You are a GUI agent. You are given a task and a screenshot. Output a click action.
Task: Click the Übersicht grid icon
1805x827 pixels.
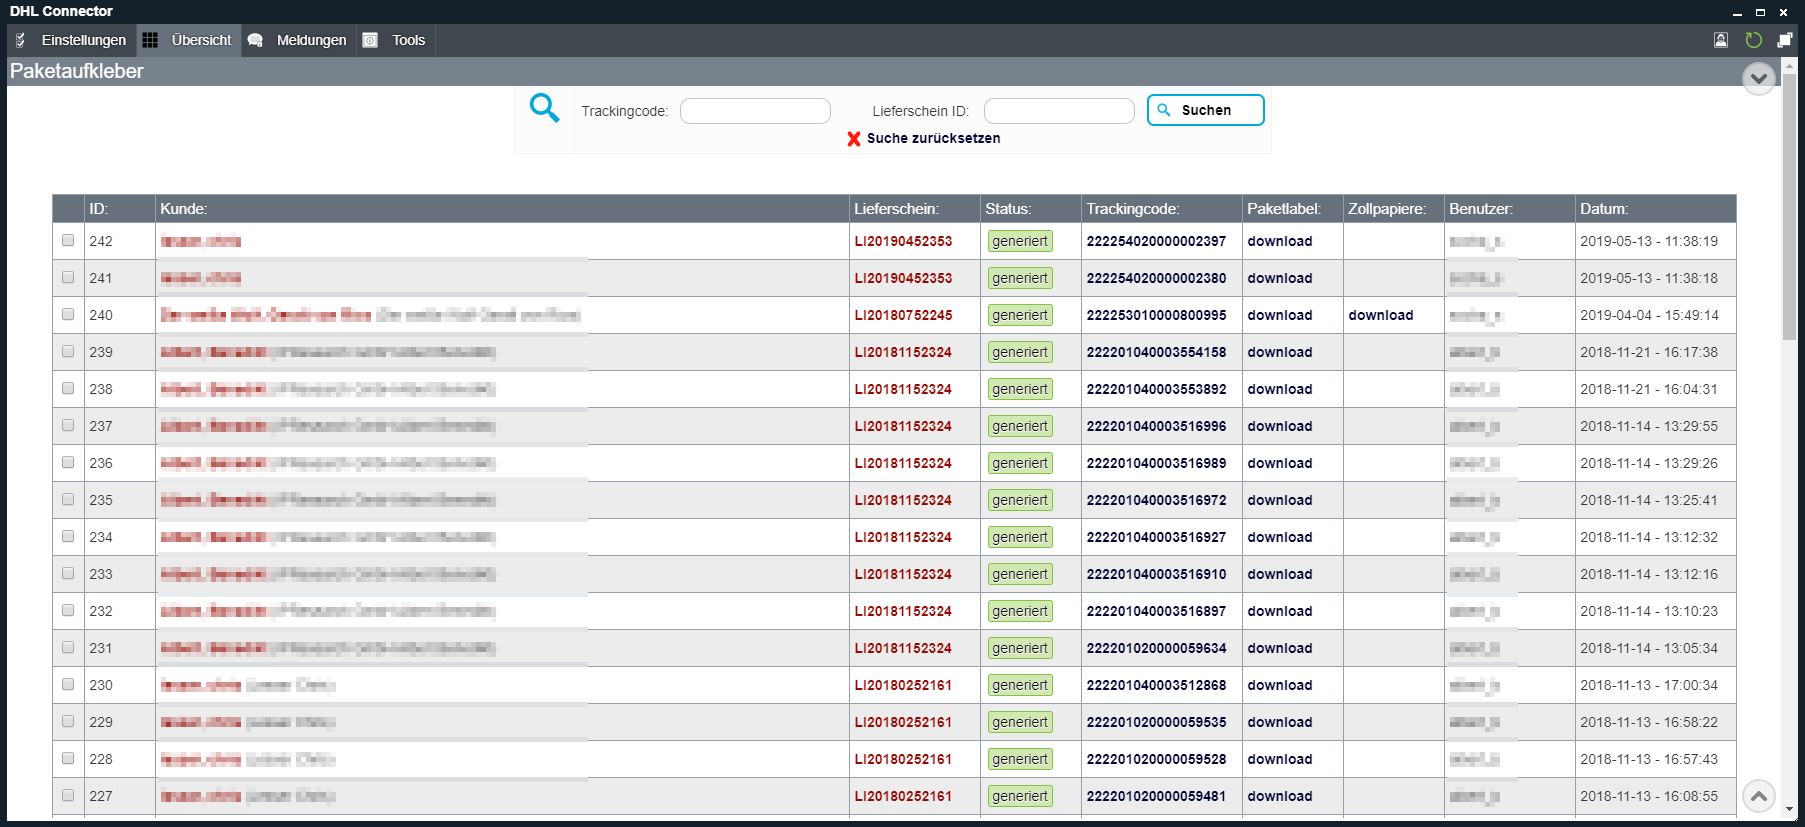click(x=150, y=40)
